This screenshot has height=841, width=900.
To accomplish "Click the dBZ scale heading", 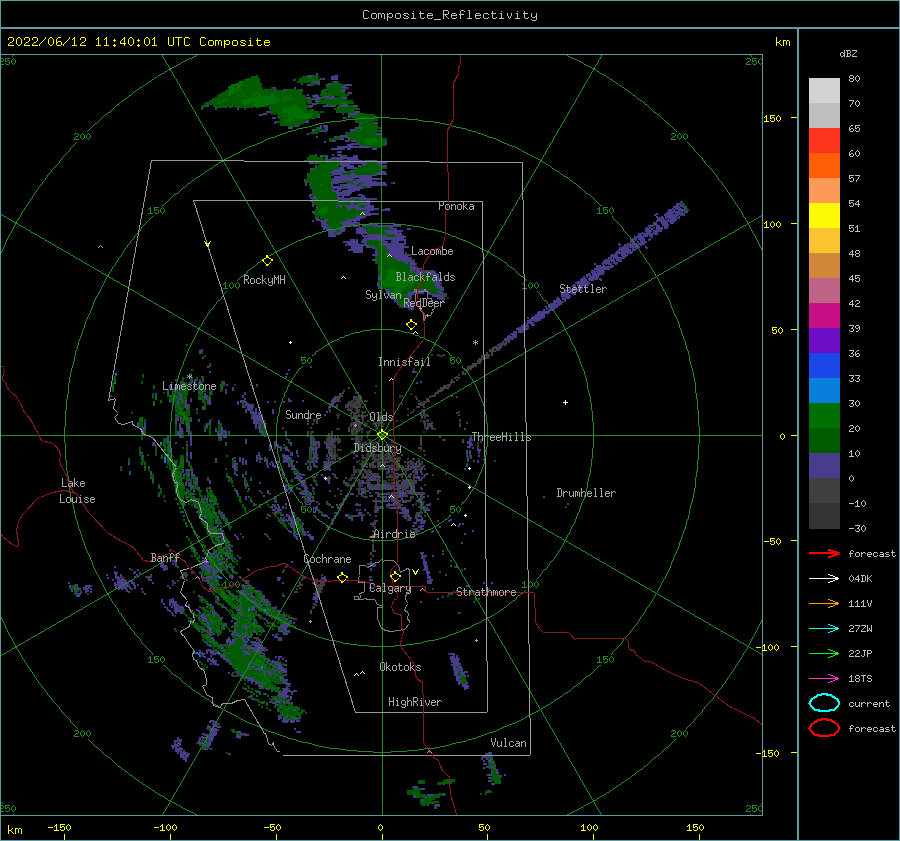I will click(x=848, y=53).
